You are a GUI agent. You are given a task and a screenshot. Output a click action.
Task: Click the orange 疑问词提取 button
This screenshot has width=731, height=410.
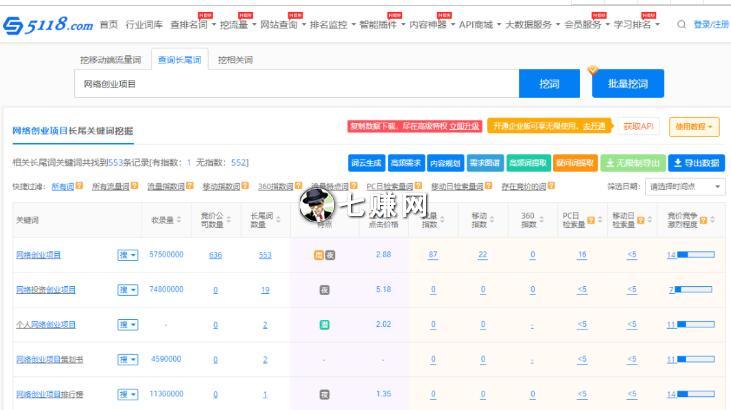click(575, 163)
